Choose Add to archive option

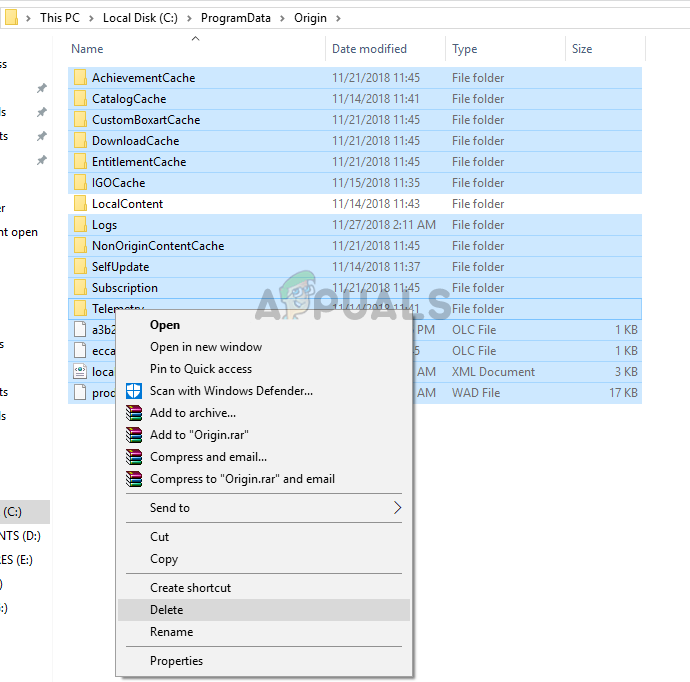[x=264, y=413]
